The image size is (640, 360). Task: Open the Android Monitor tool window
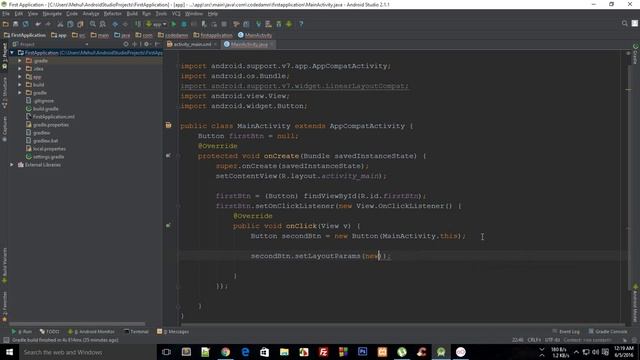tap(91, 331)
